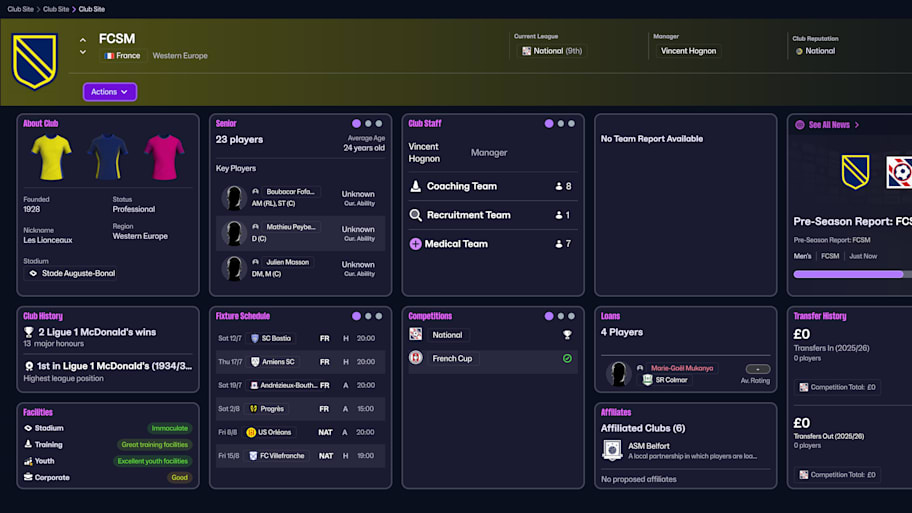Open Transfers In Competition Total chip
The image size is (912, 513).
(x=837, y=387)
